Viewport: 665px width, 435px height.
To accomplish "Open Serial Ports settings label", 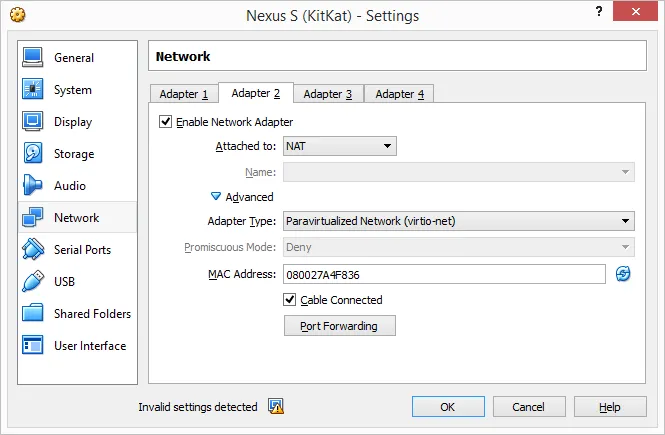I will pyautogui.click(x=82, y=250).
